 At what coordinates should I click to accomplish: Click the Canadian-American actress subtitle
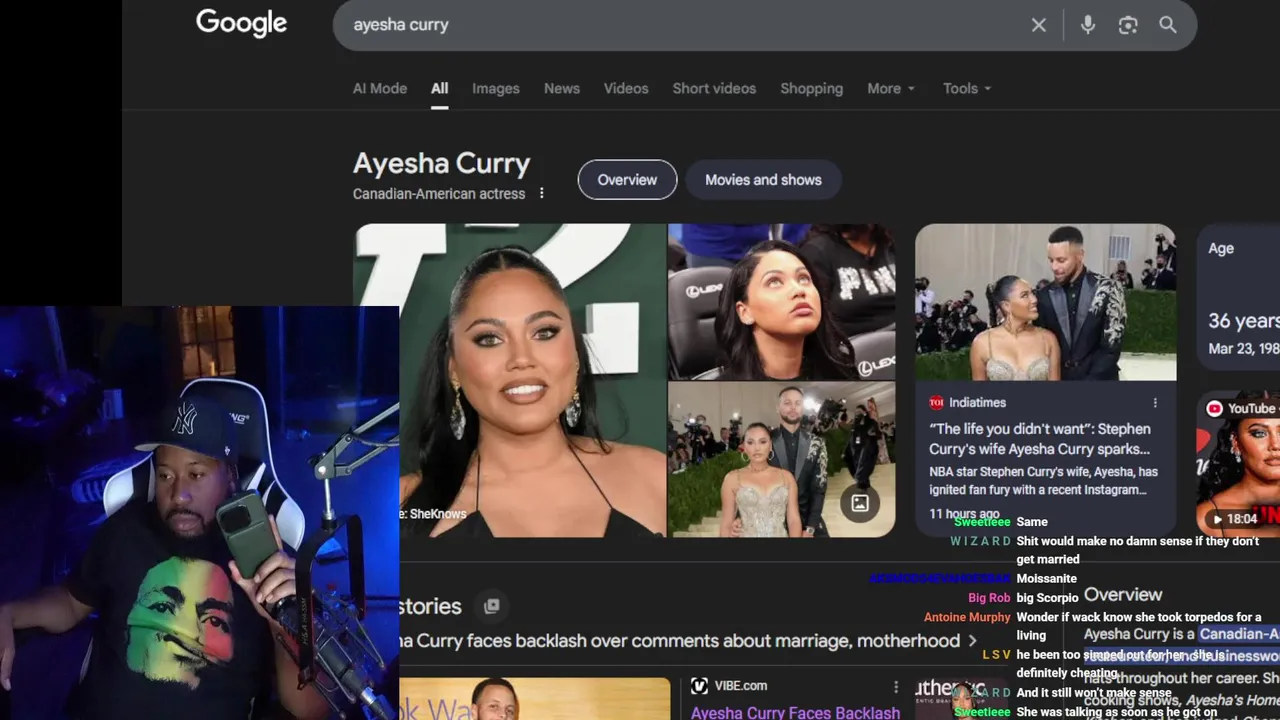pyautogui.click(x=439, y=193)
